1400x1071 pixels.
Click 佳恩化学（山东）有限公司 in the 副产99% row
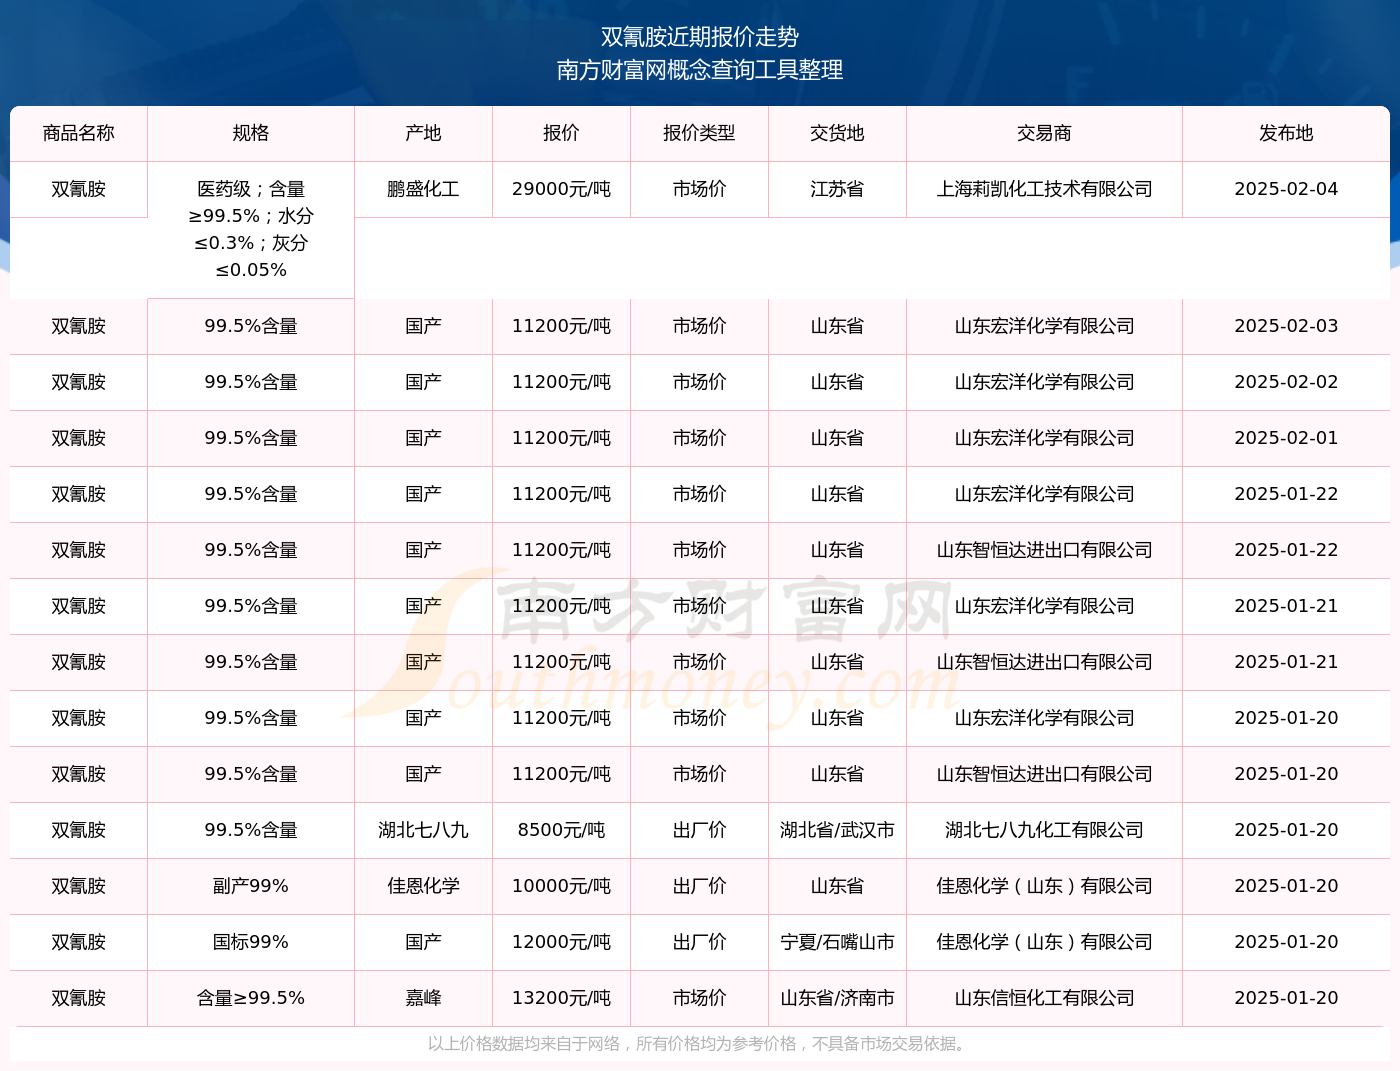click(x=1044, y=886)
